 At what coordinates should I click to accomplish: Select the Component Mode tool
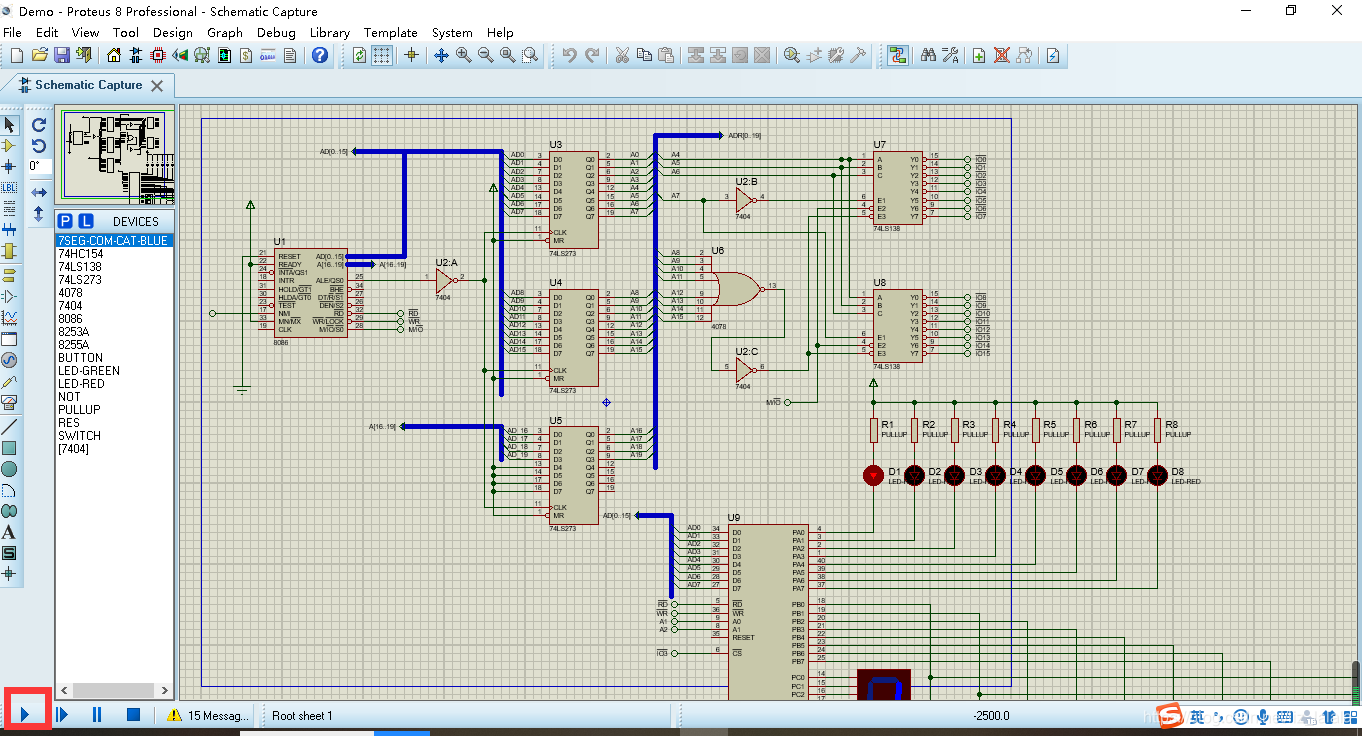click(x=10, y=146)
